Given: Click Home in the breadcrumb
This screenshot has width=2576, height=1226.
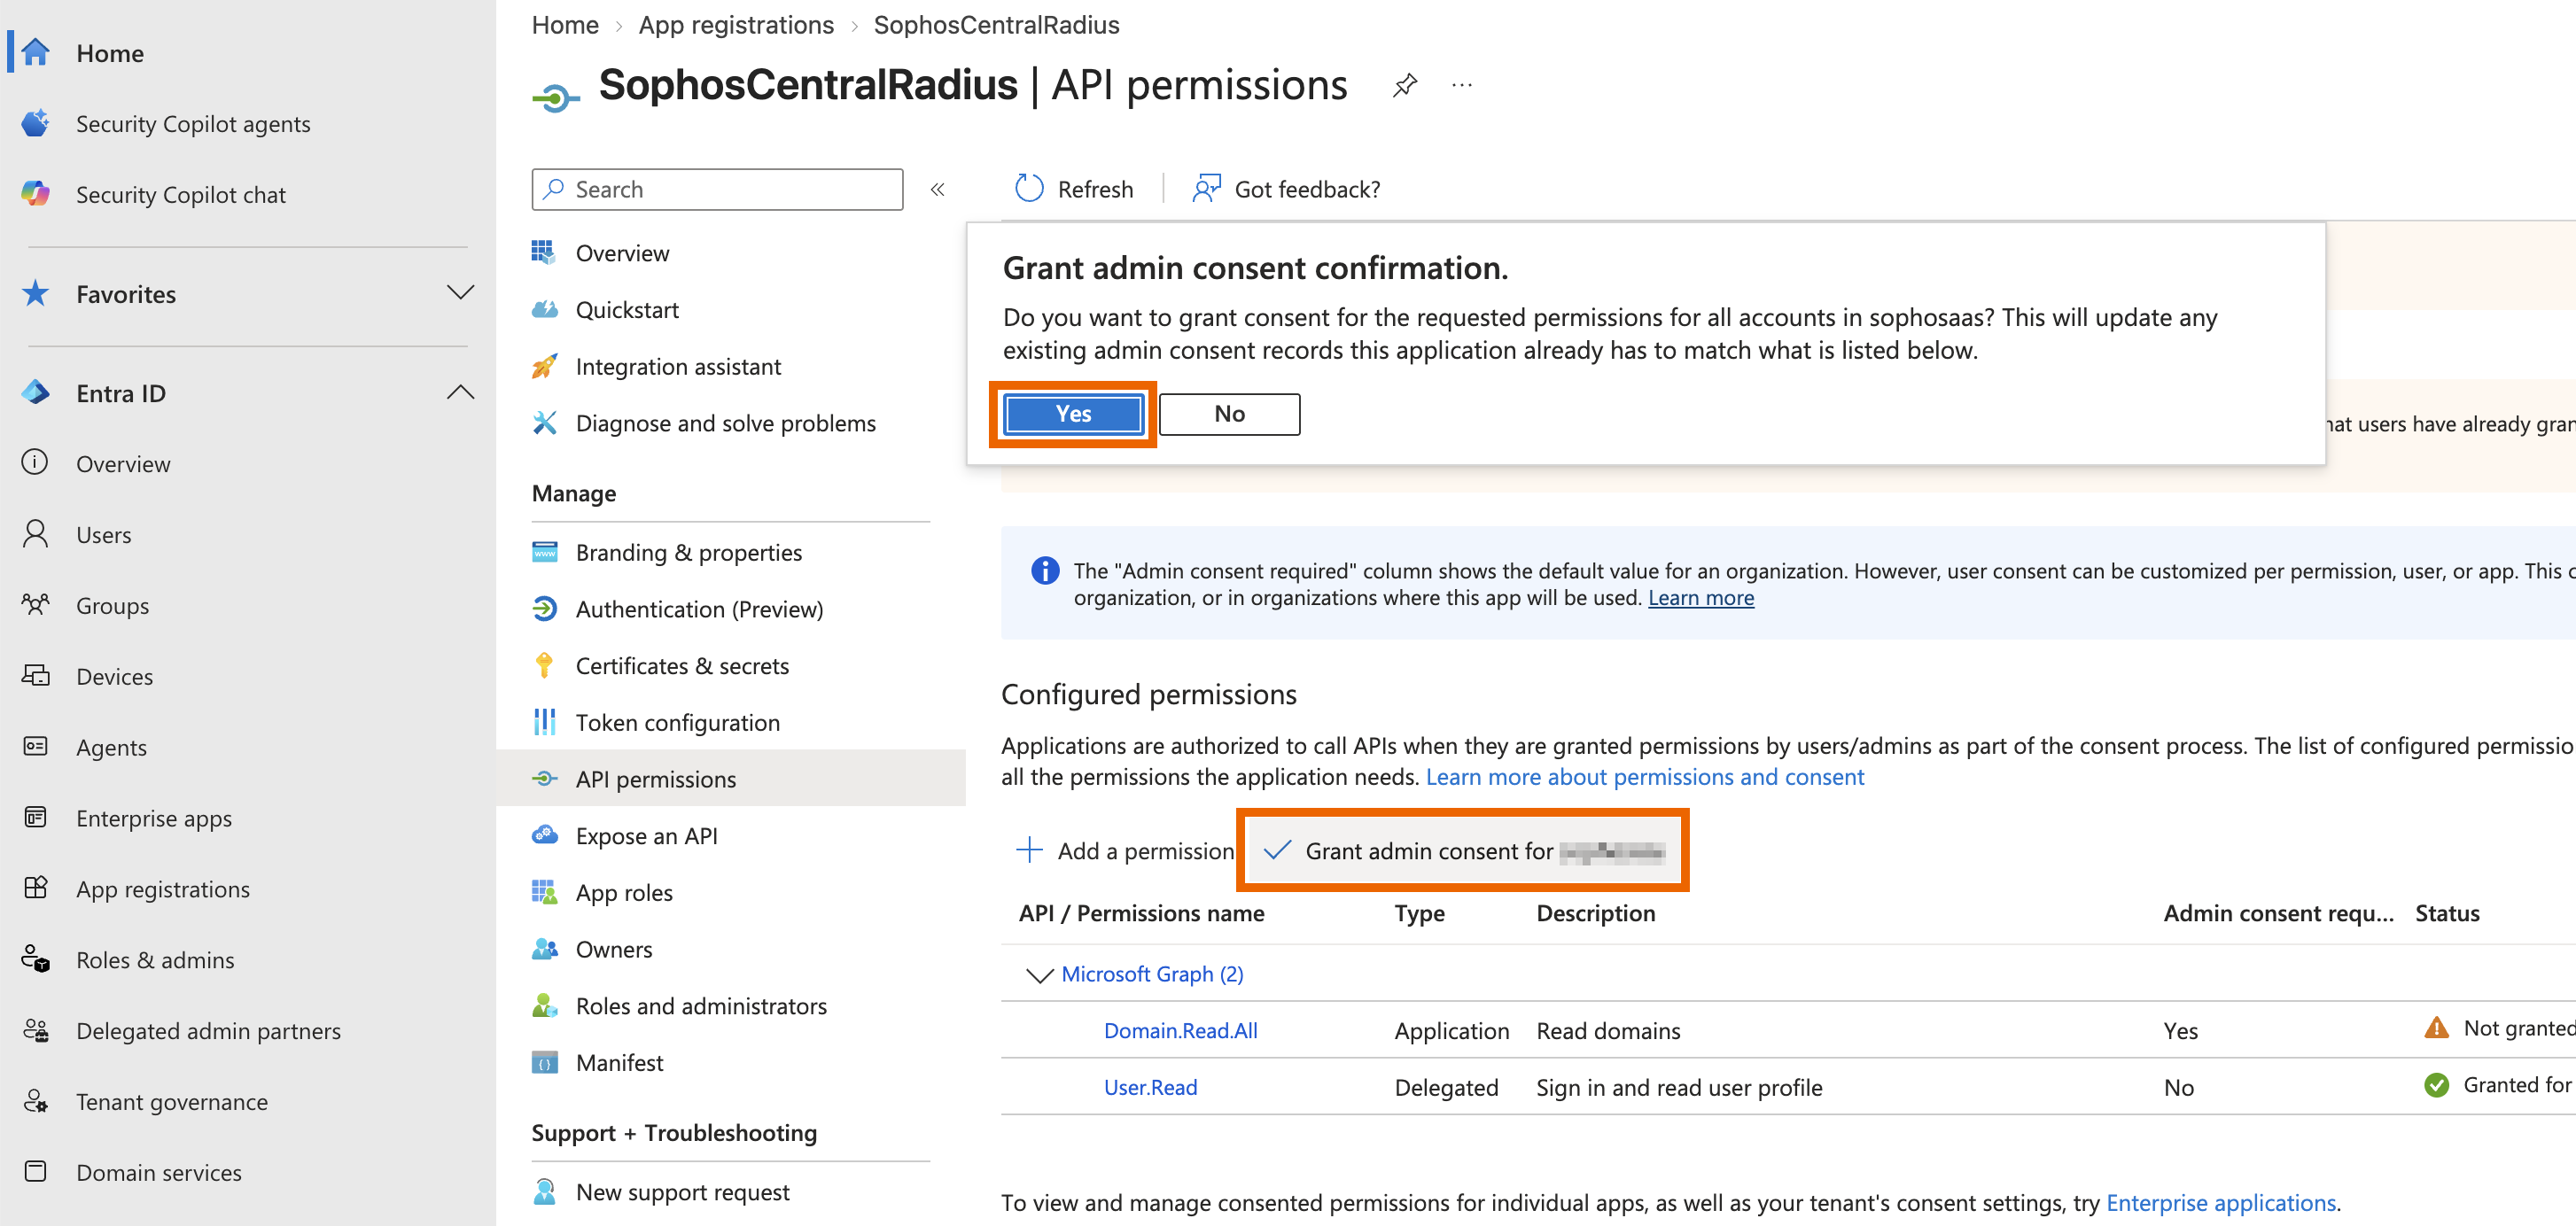Looking at the screenshot, I should coord(565,25).
